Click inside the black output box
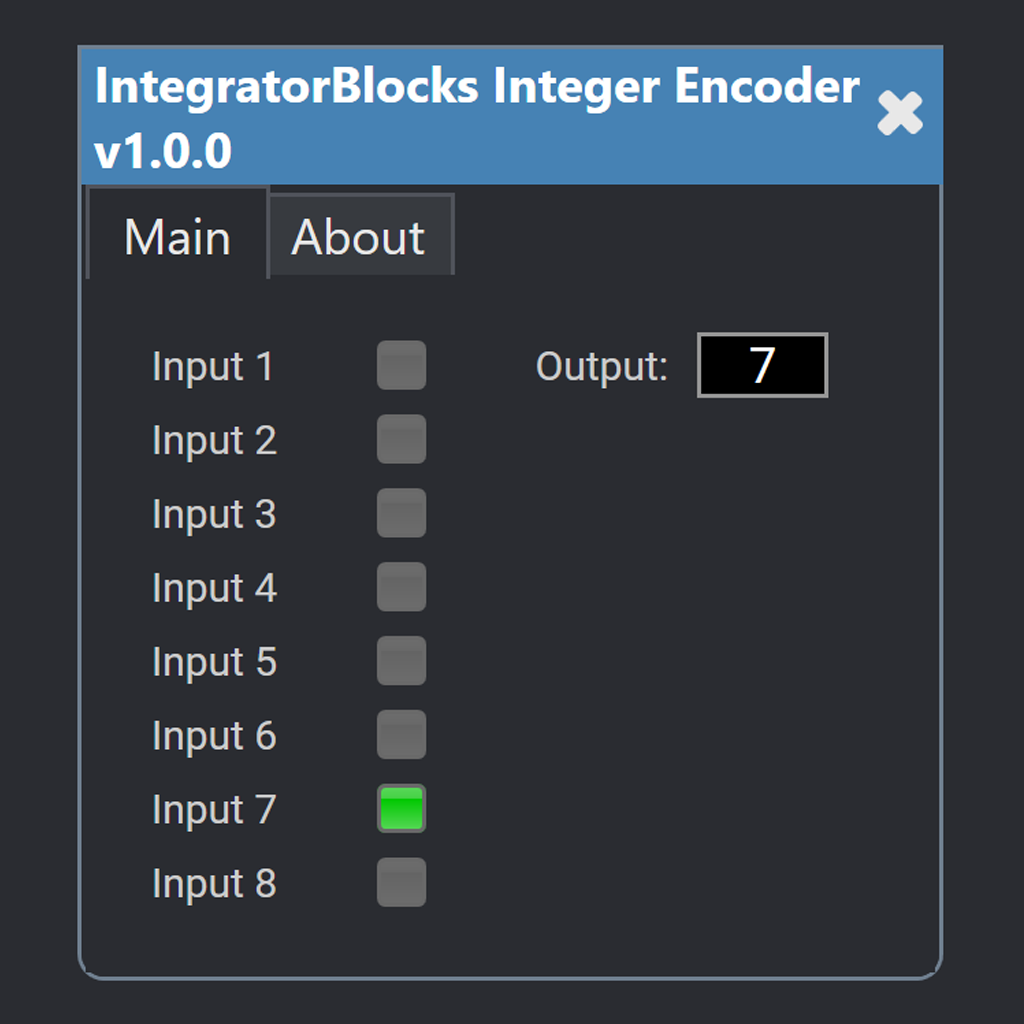The image size is (1024, 1024). (761, 366)
